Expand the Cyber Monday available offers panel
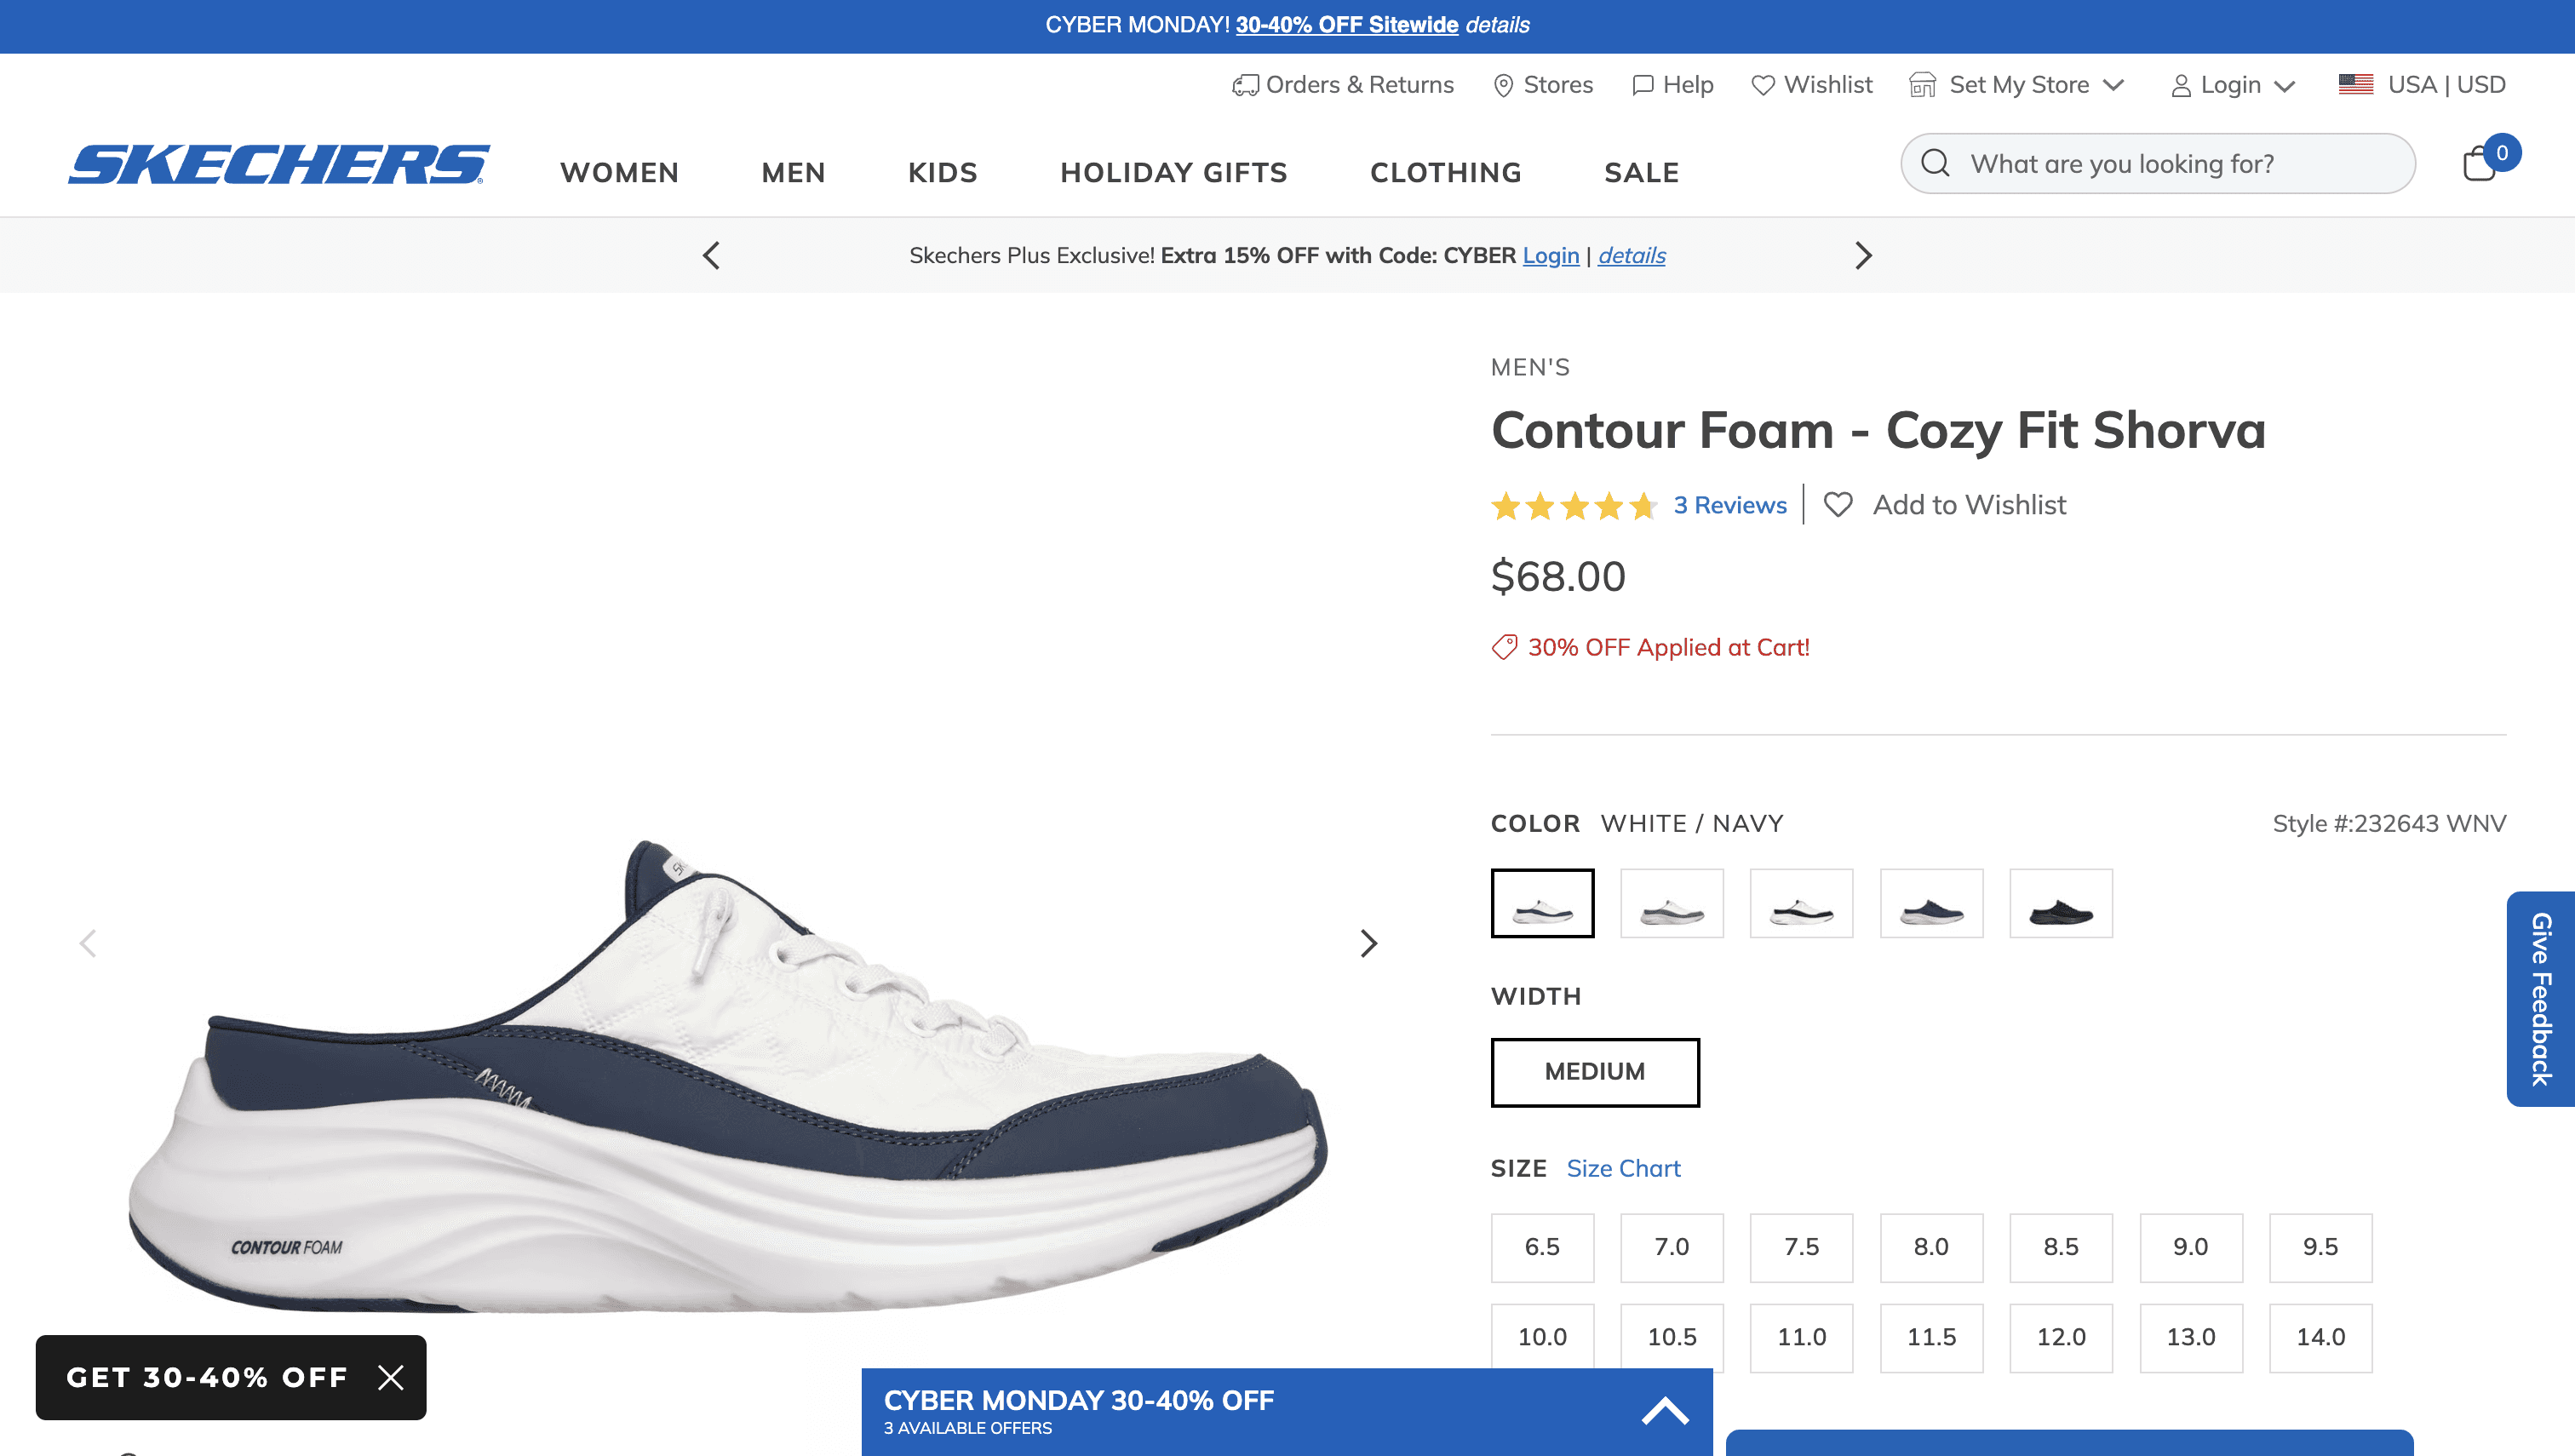The image size is (2575, 1456). pos(1664,1411)
